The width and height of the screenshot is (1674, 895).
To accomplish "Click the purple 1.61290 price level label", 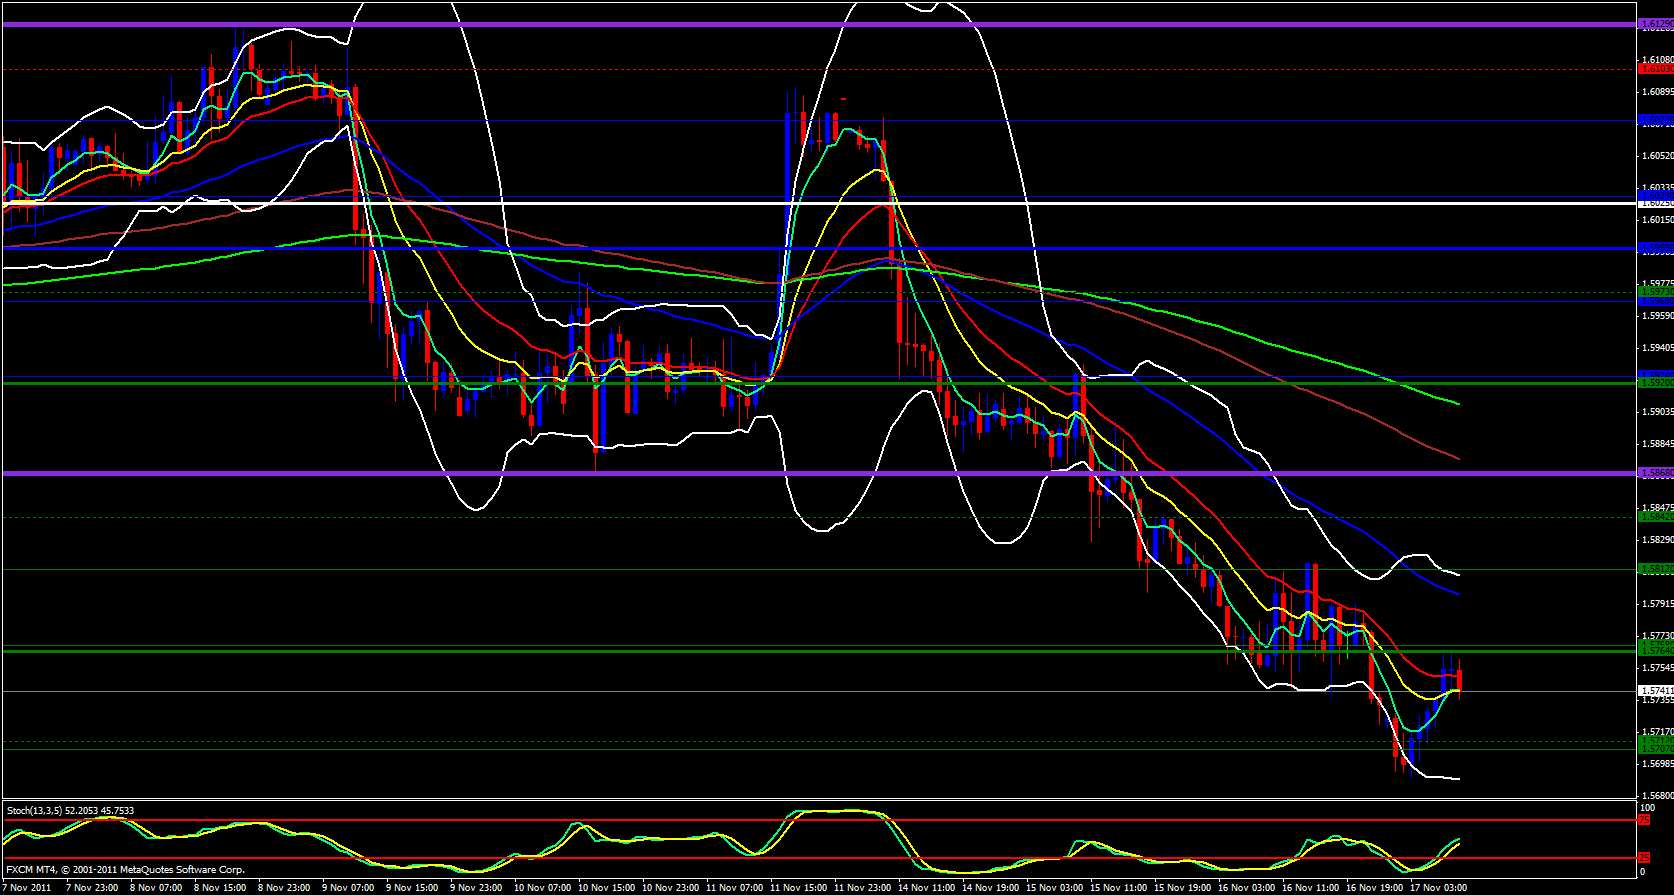I will [x=1656, y=24].
